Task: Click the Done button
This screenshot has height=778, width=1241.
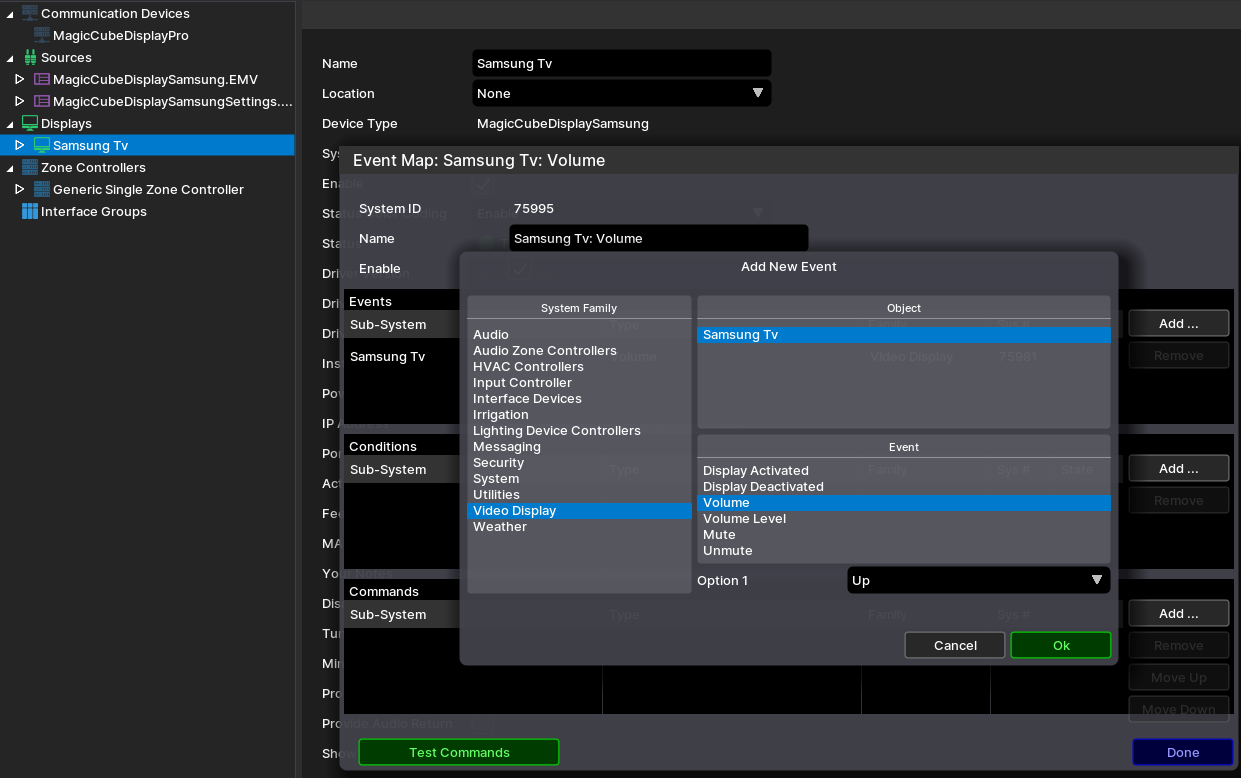Action: pyautogui.click(x=1183, y=752)
